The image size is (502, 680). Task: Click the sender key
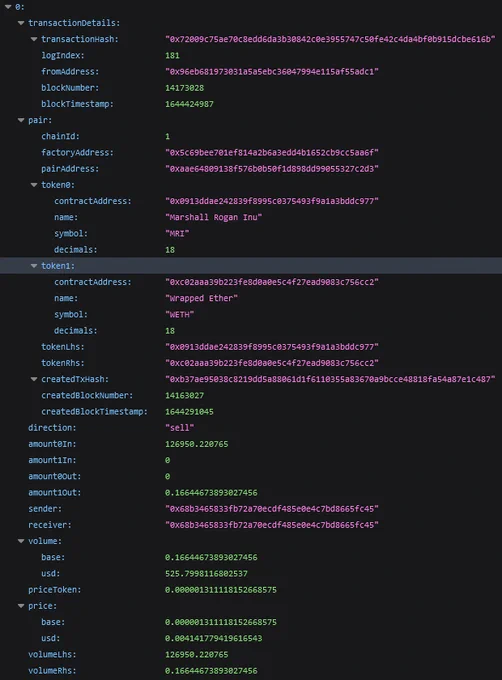pyautogui.click(x=45, y=509)
